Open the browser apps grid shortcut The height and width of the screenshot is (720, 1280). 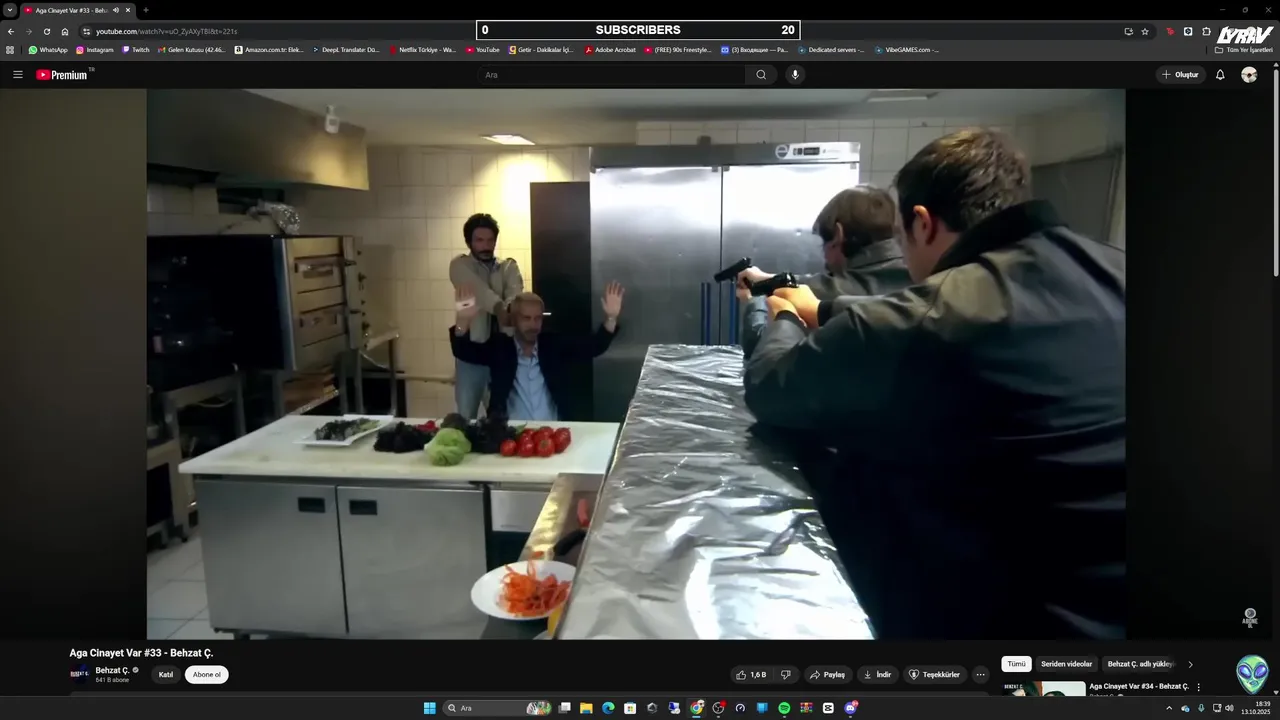coord(10,49)
